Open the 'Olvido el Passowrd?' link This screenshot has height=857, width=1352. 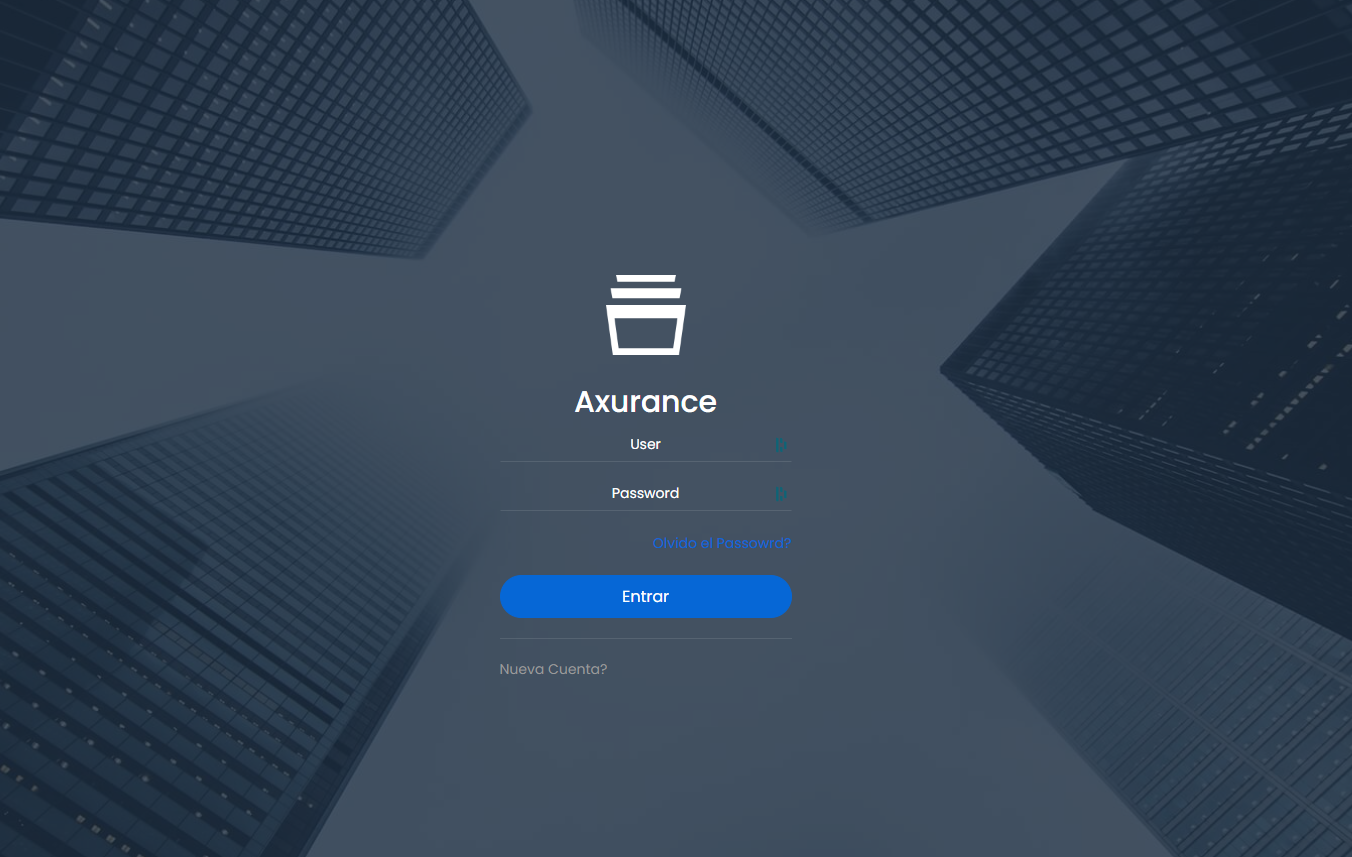tap(721, 543)
